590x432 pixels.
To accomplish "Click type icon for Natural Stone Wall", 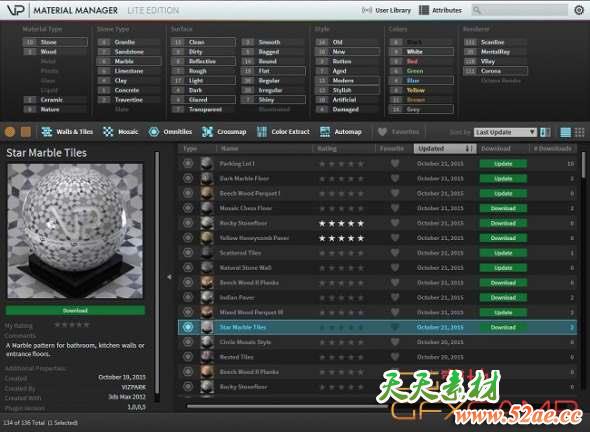I will click(188, 268).
